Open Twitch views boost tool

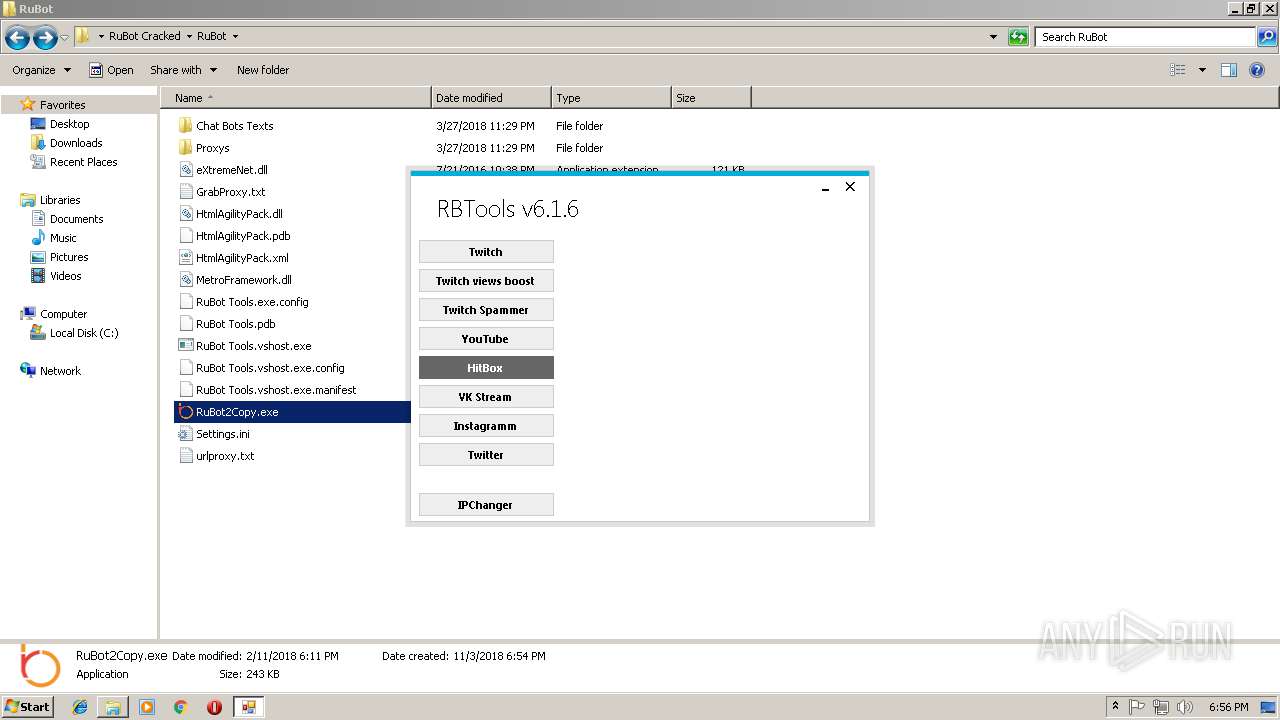click(486, 281)
